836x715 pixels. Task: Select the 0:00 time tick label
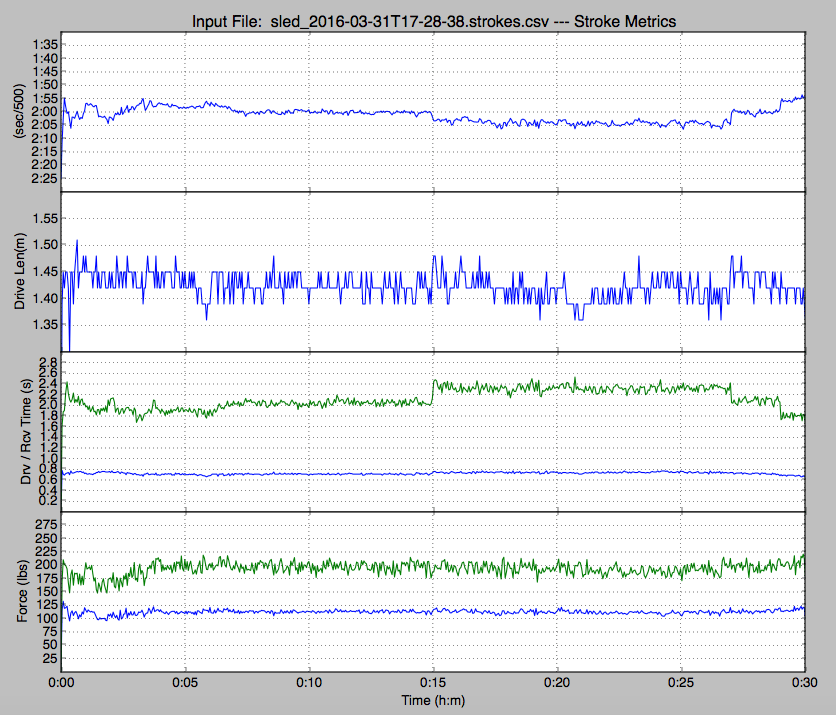62,687
